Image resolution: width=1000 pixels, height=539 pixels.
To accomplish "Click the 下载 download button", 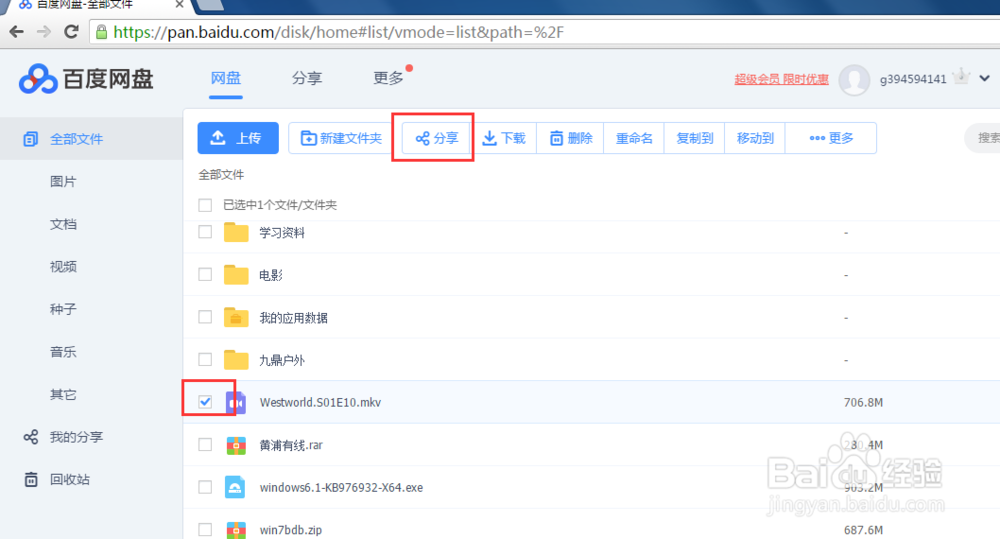I will click(x=504, y=138).
